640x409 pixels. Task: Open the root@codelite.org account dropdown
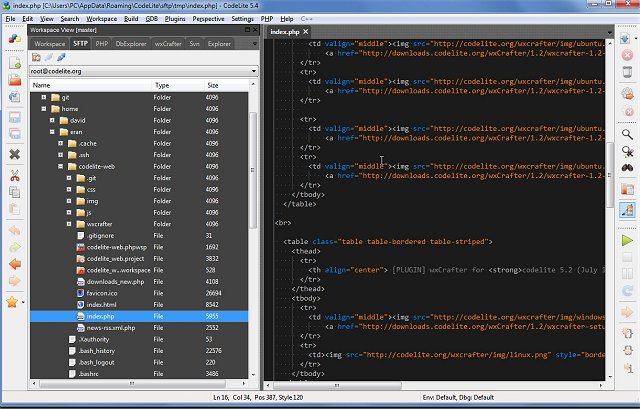(252, 71)
